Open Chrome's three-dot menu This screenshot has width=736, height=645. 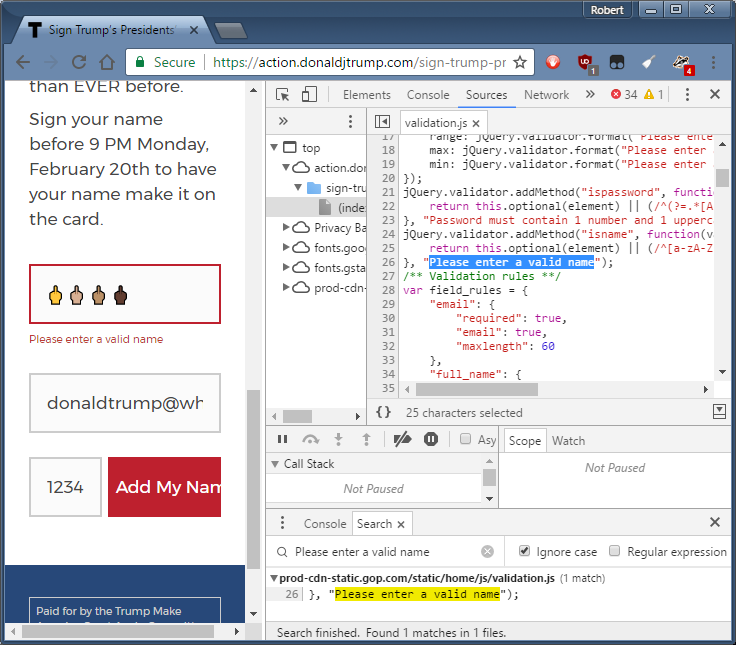coord(713,62)
